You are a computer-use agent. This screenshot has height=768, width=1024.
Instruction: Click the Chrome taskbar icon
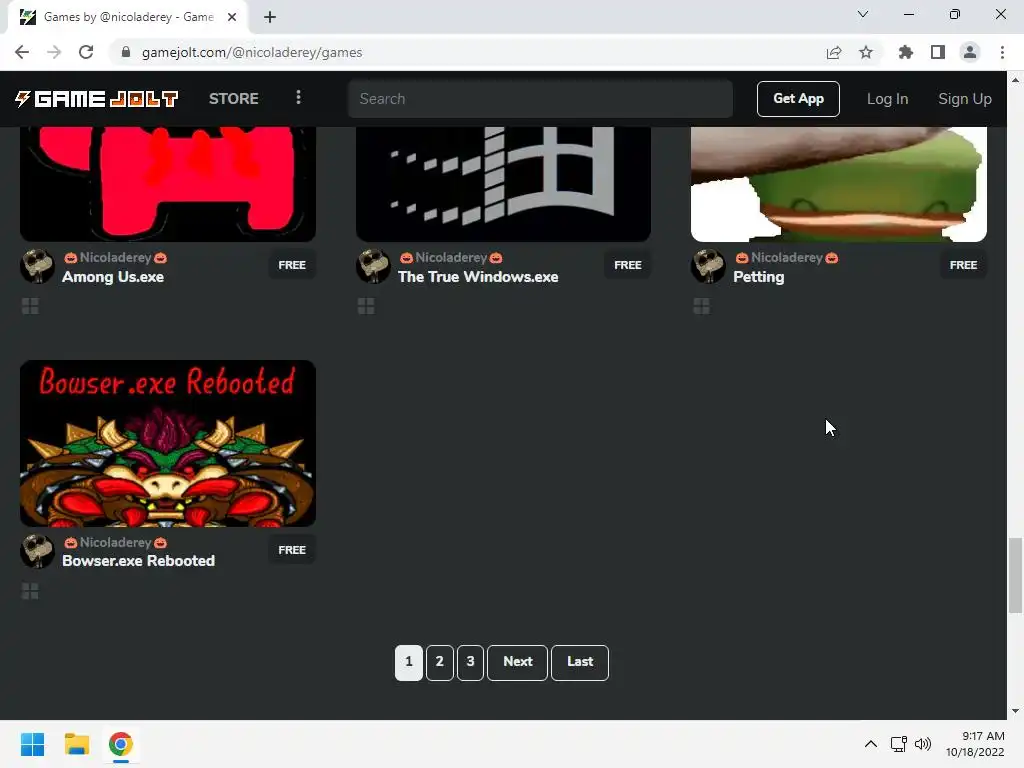[x=121, y=744]
